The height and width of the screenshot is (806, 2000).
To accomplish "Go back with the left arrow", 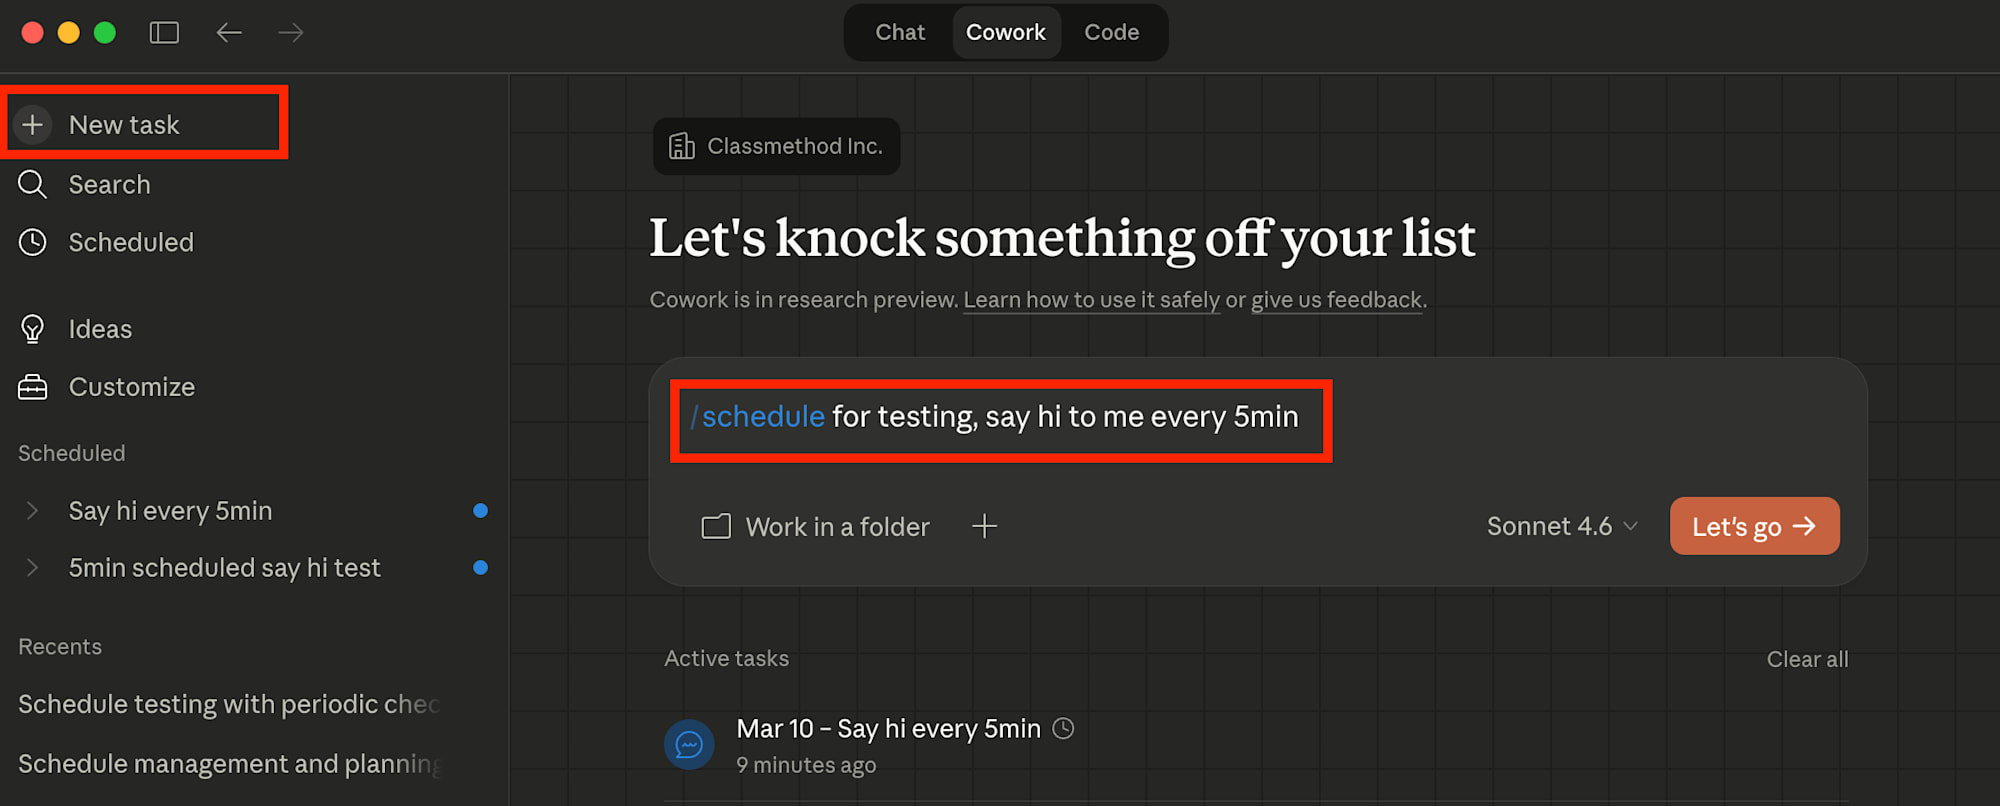I will coord(229,33).
